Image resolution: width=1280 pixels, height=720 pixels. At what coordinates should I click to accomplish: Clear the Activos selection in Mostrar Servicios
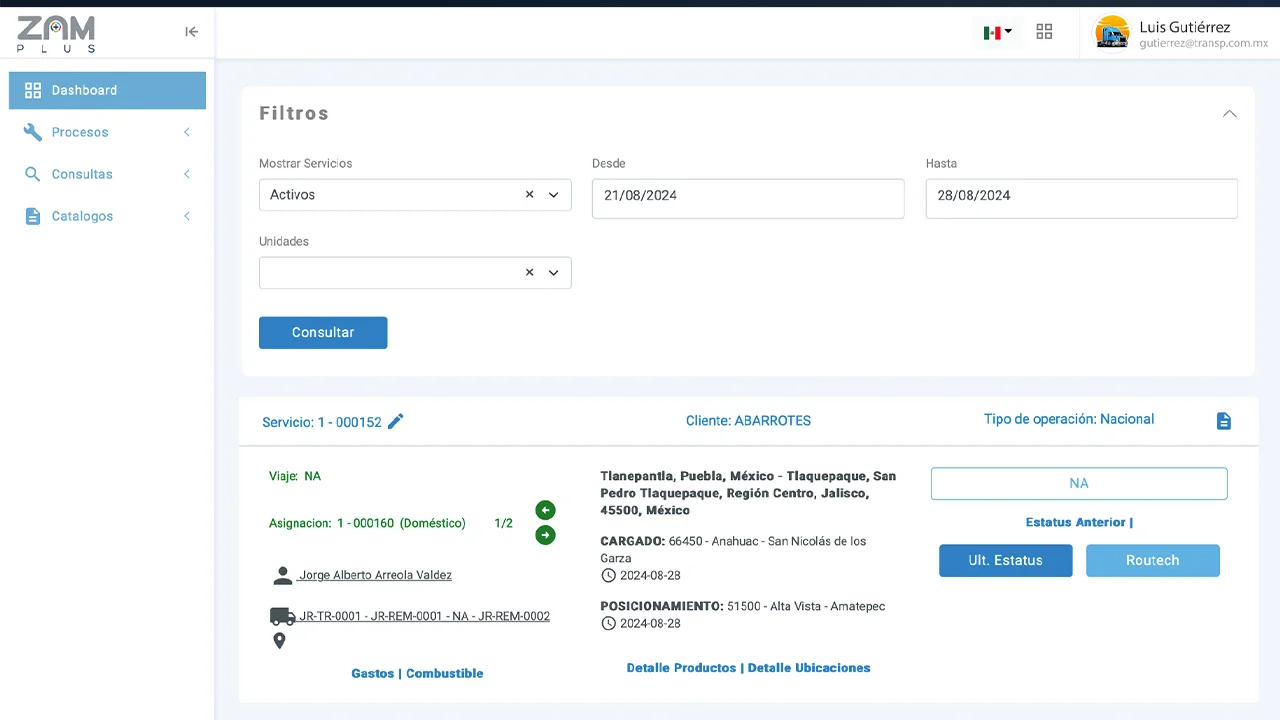click(x=529, y=195)
